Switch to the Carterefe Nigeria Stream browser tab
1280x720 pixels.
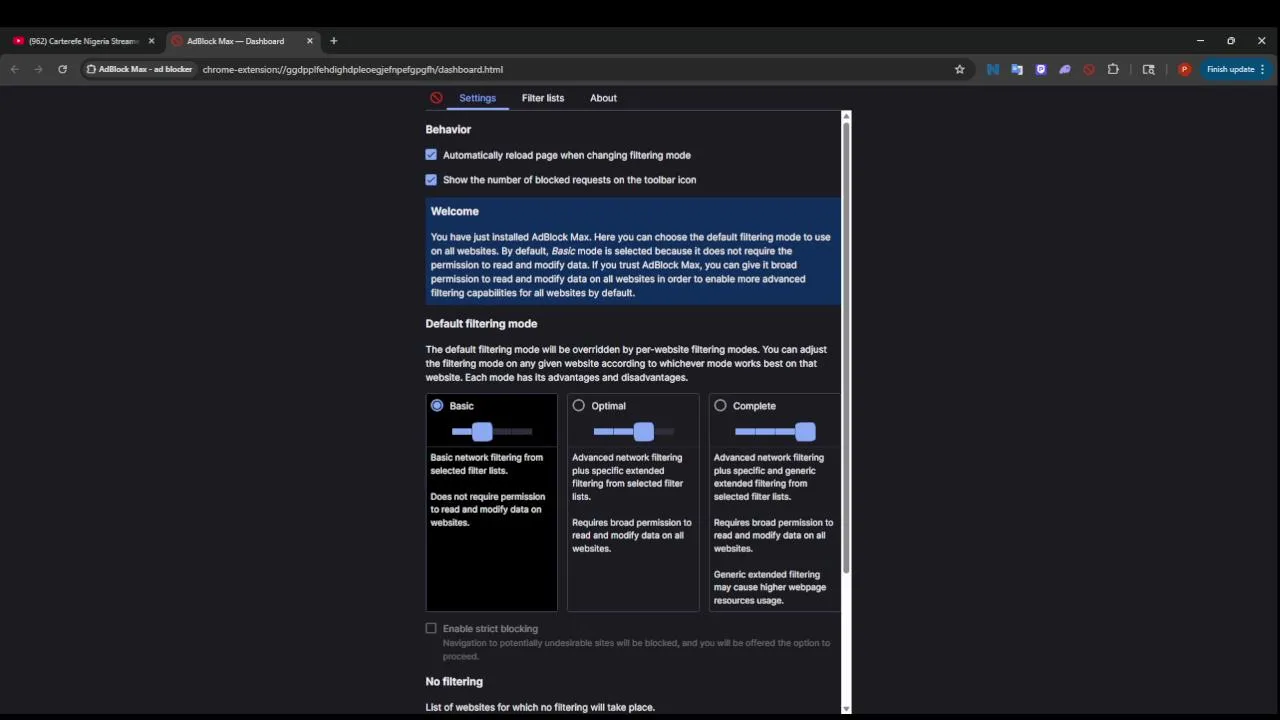coord(83,41)
